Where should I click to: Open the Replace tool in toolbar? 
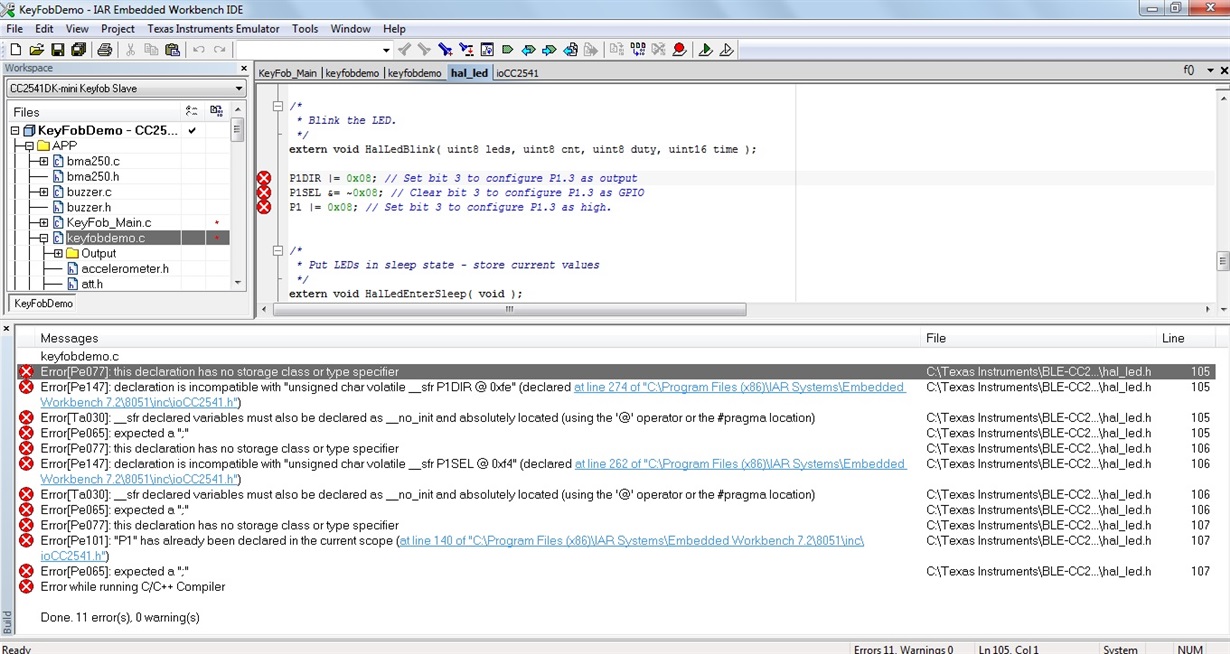(465, 49)
